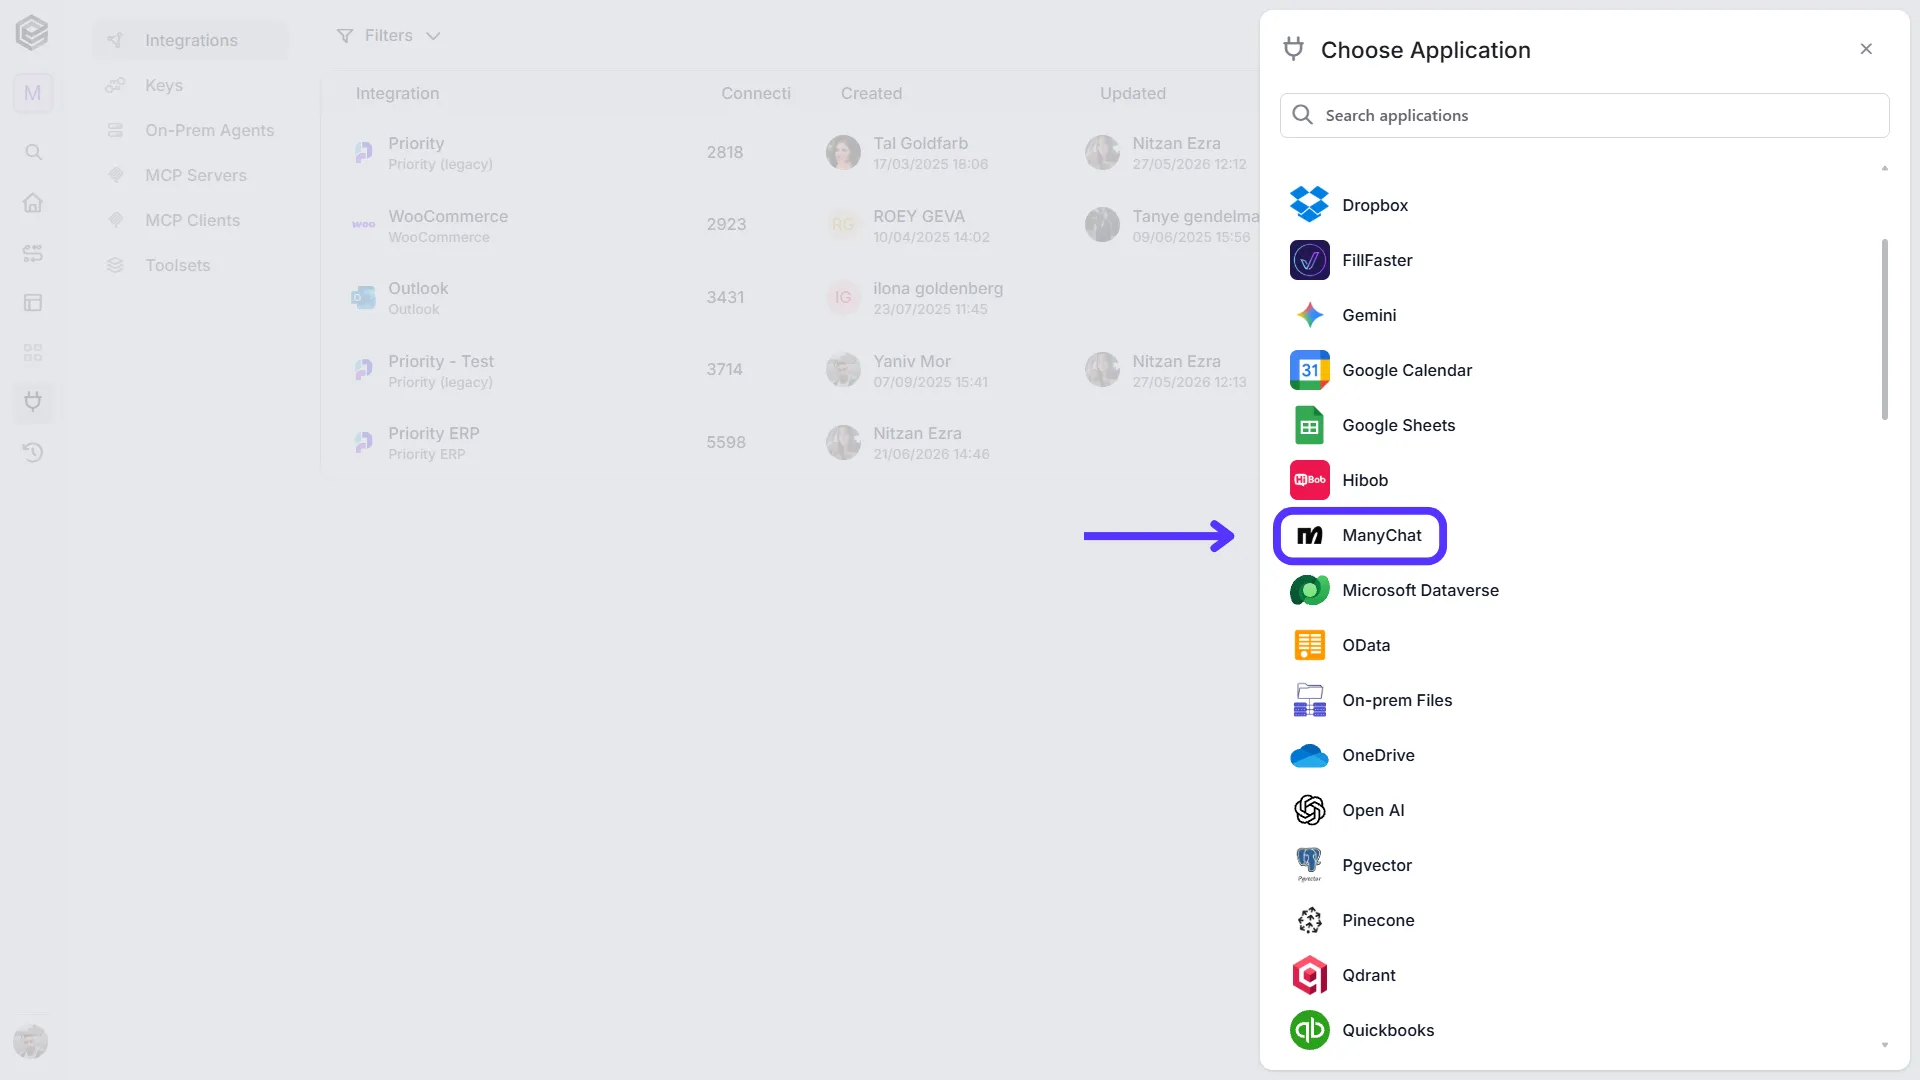Go to On-Prem Agents
The height and width of the screenshot is (1080, 1920).
tap(190, 130)
